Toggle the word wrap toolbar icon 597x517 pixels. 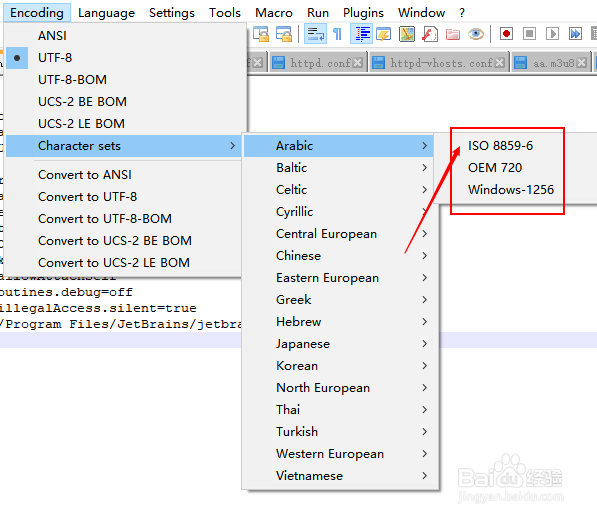(x=315, y=34)
